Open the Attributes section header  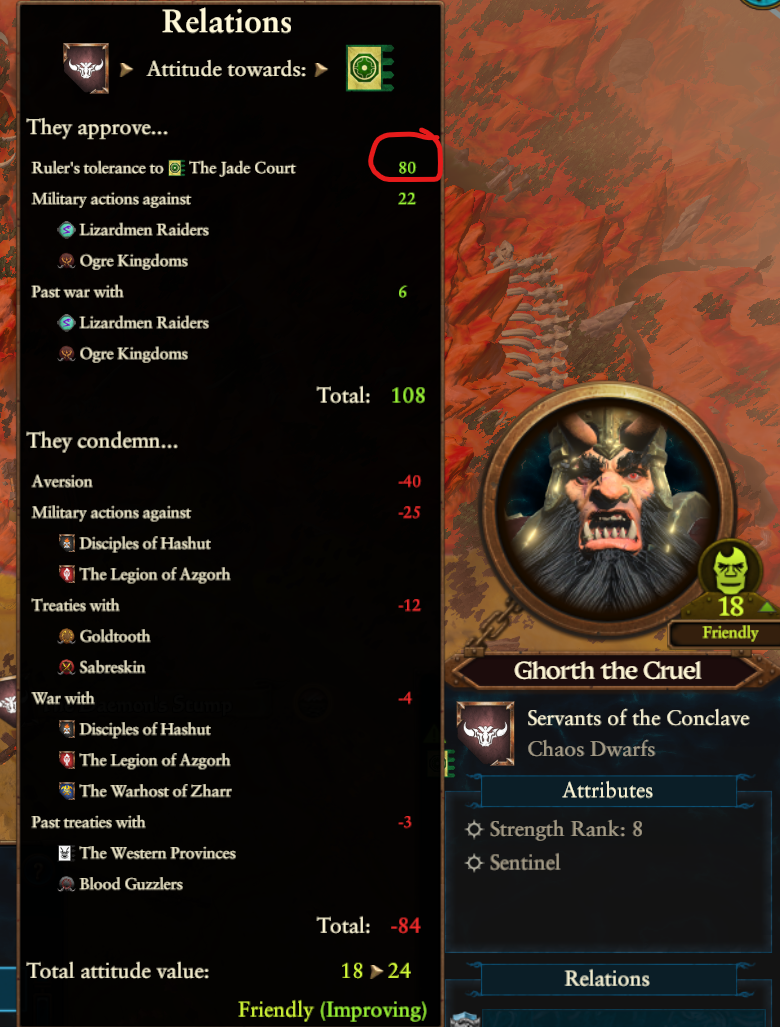608,791
